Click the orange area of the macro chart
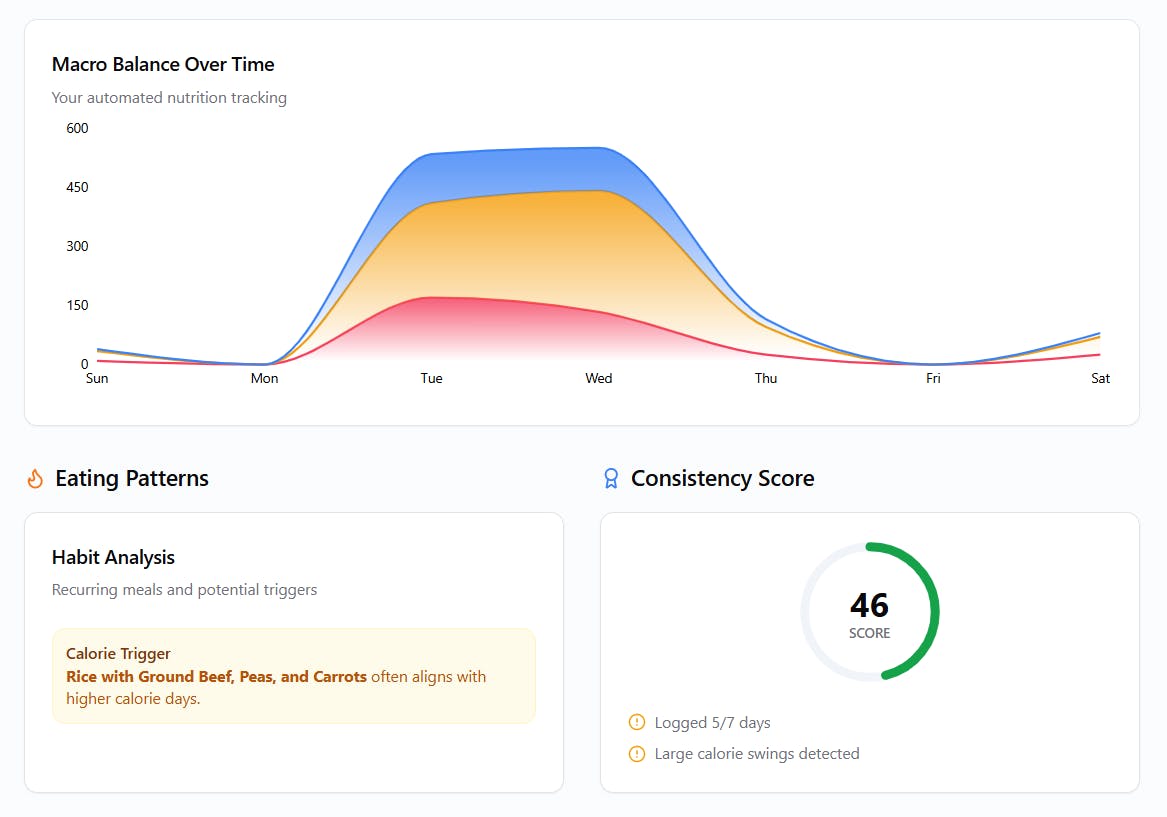The image size is (1167, 817). point(514,246)
